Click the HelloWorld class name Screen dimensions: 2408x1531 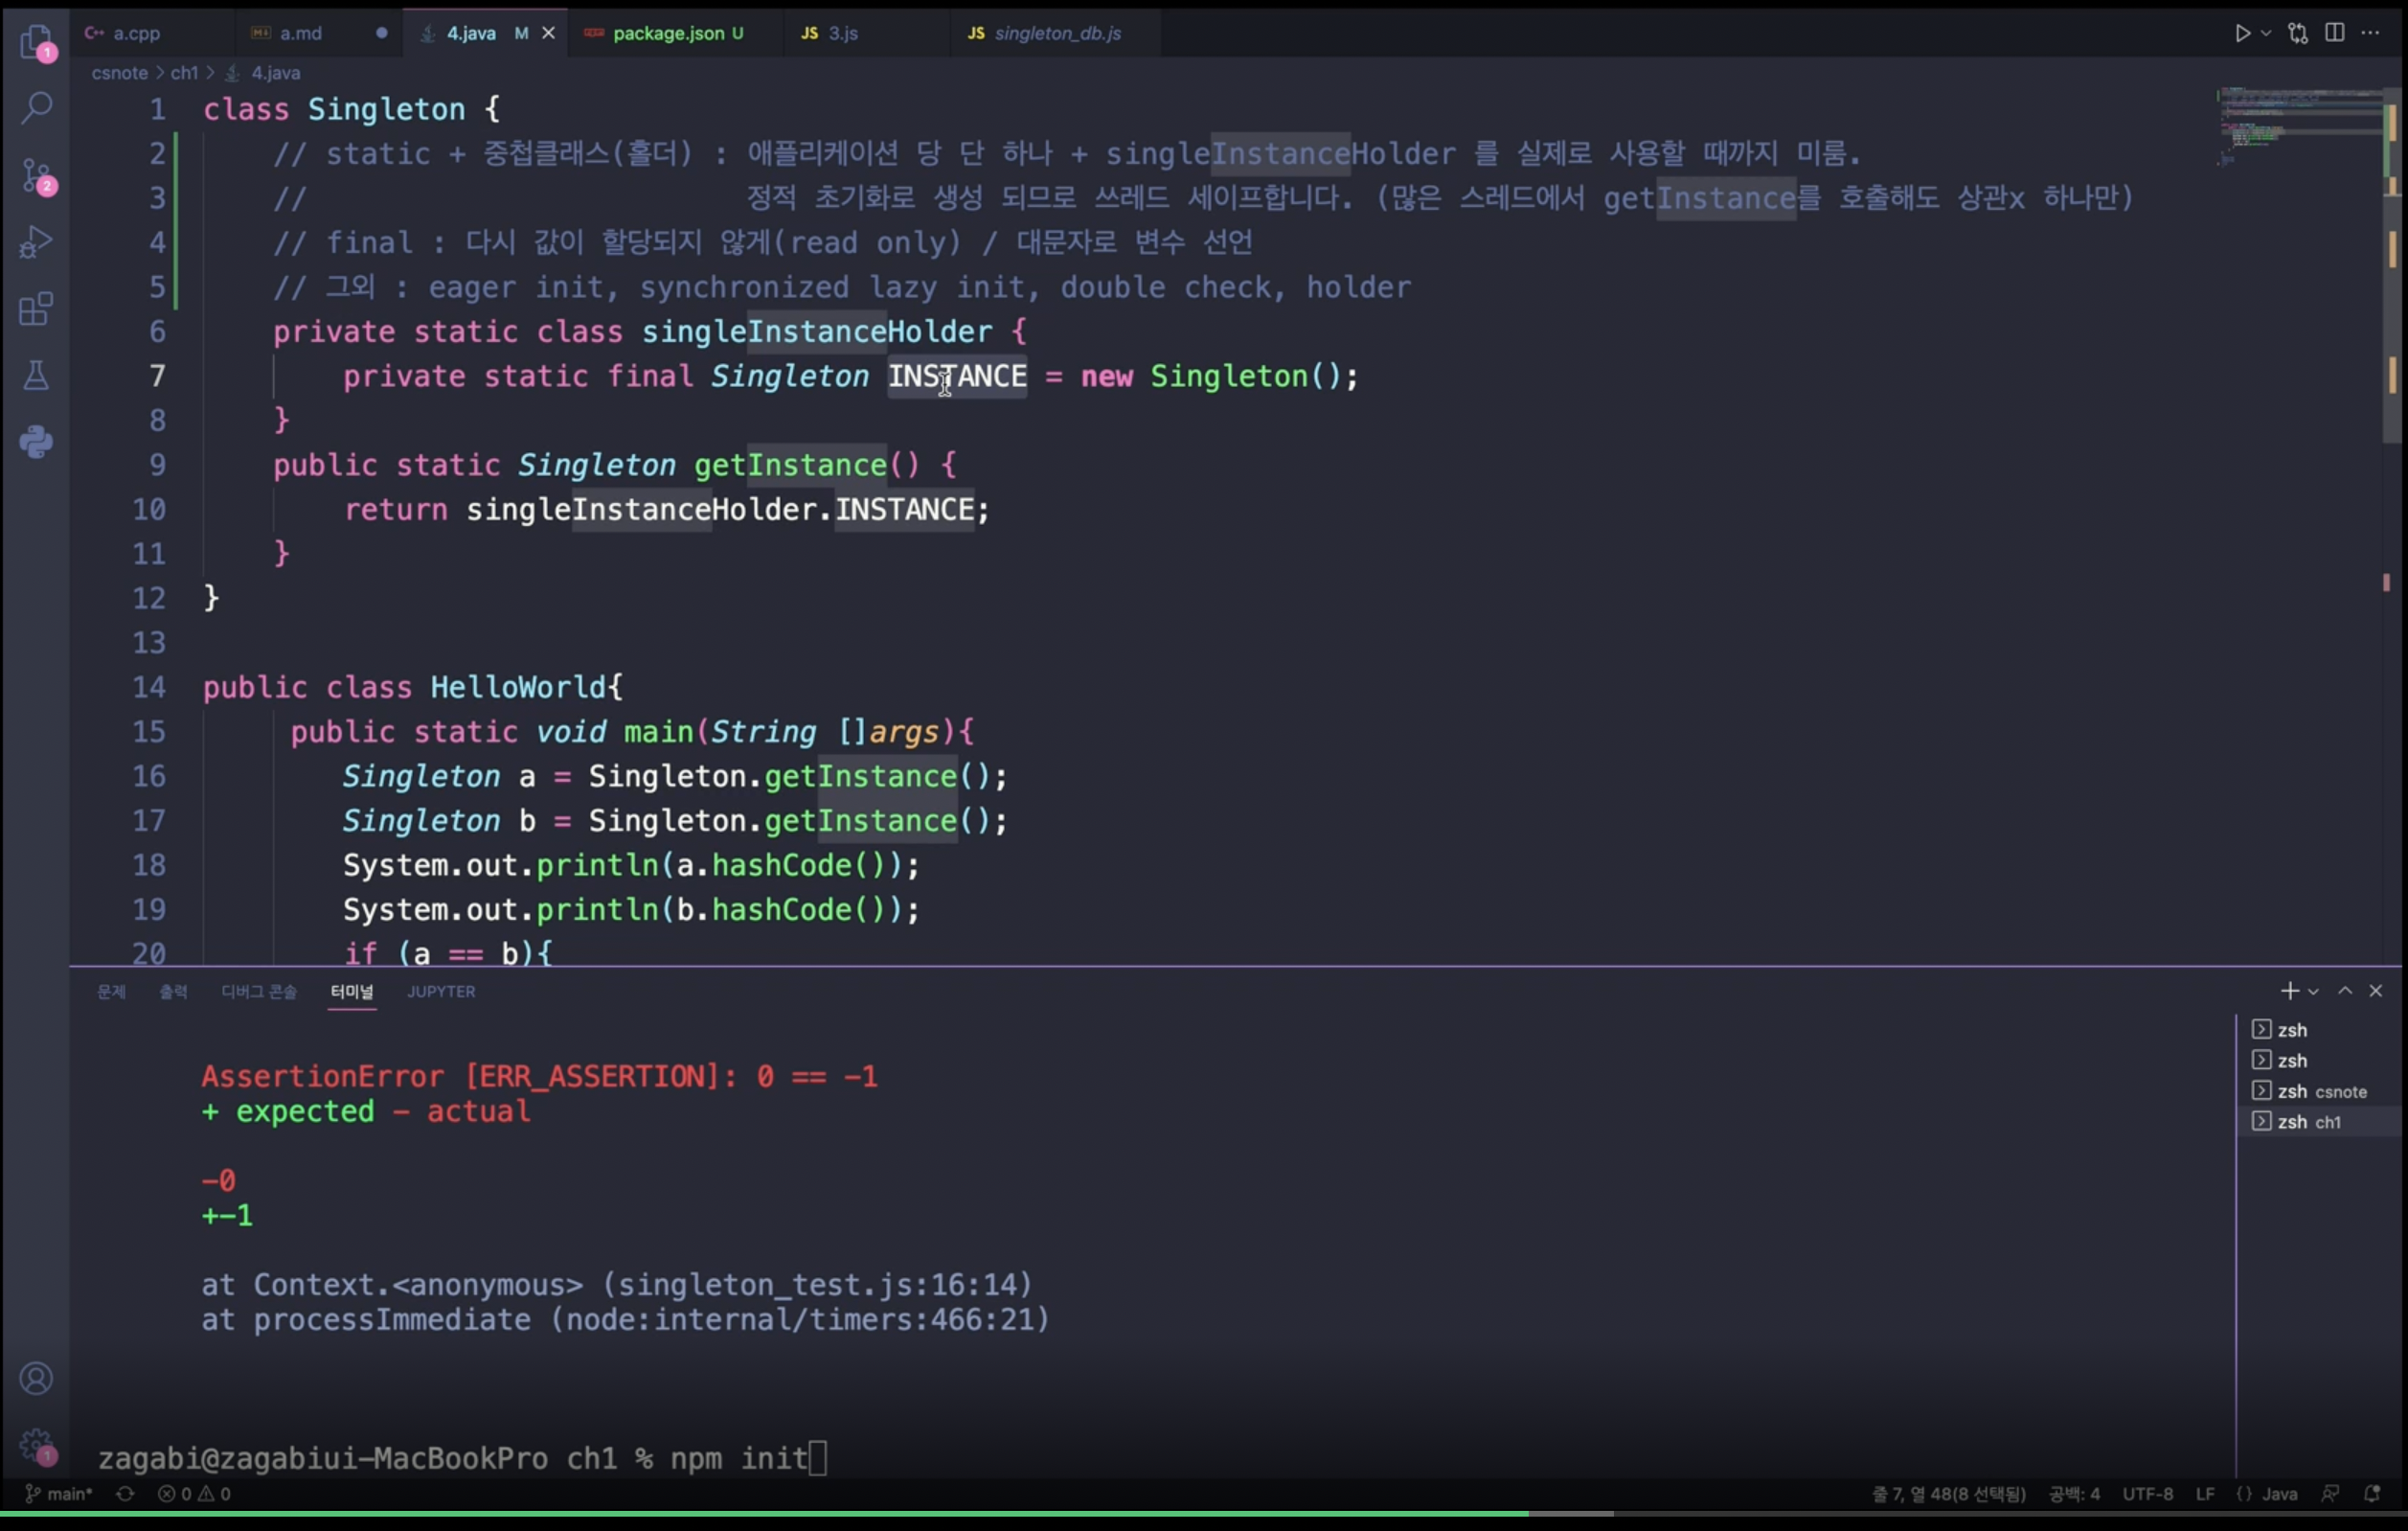click(518, 687)
